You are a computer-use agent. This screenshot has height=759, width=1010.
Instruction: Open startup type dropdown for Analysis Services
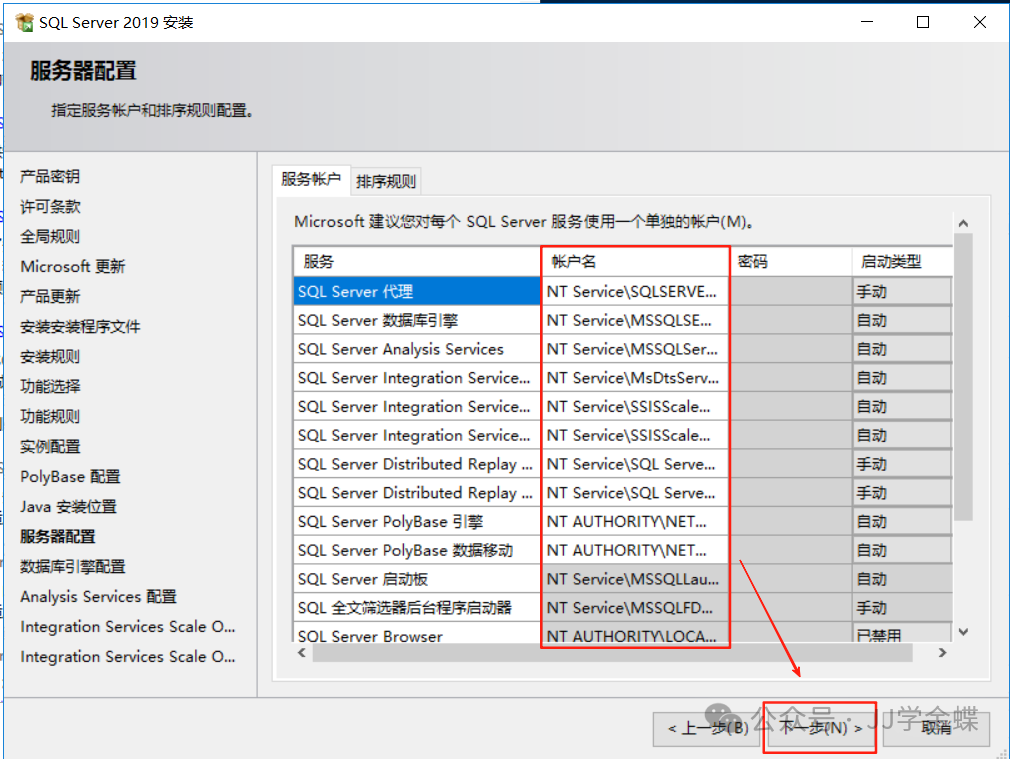click(902, 349)
